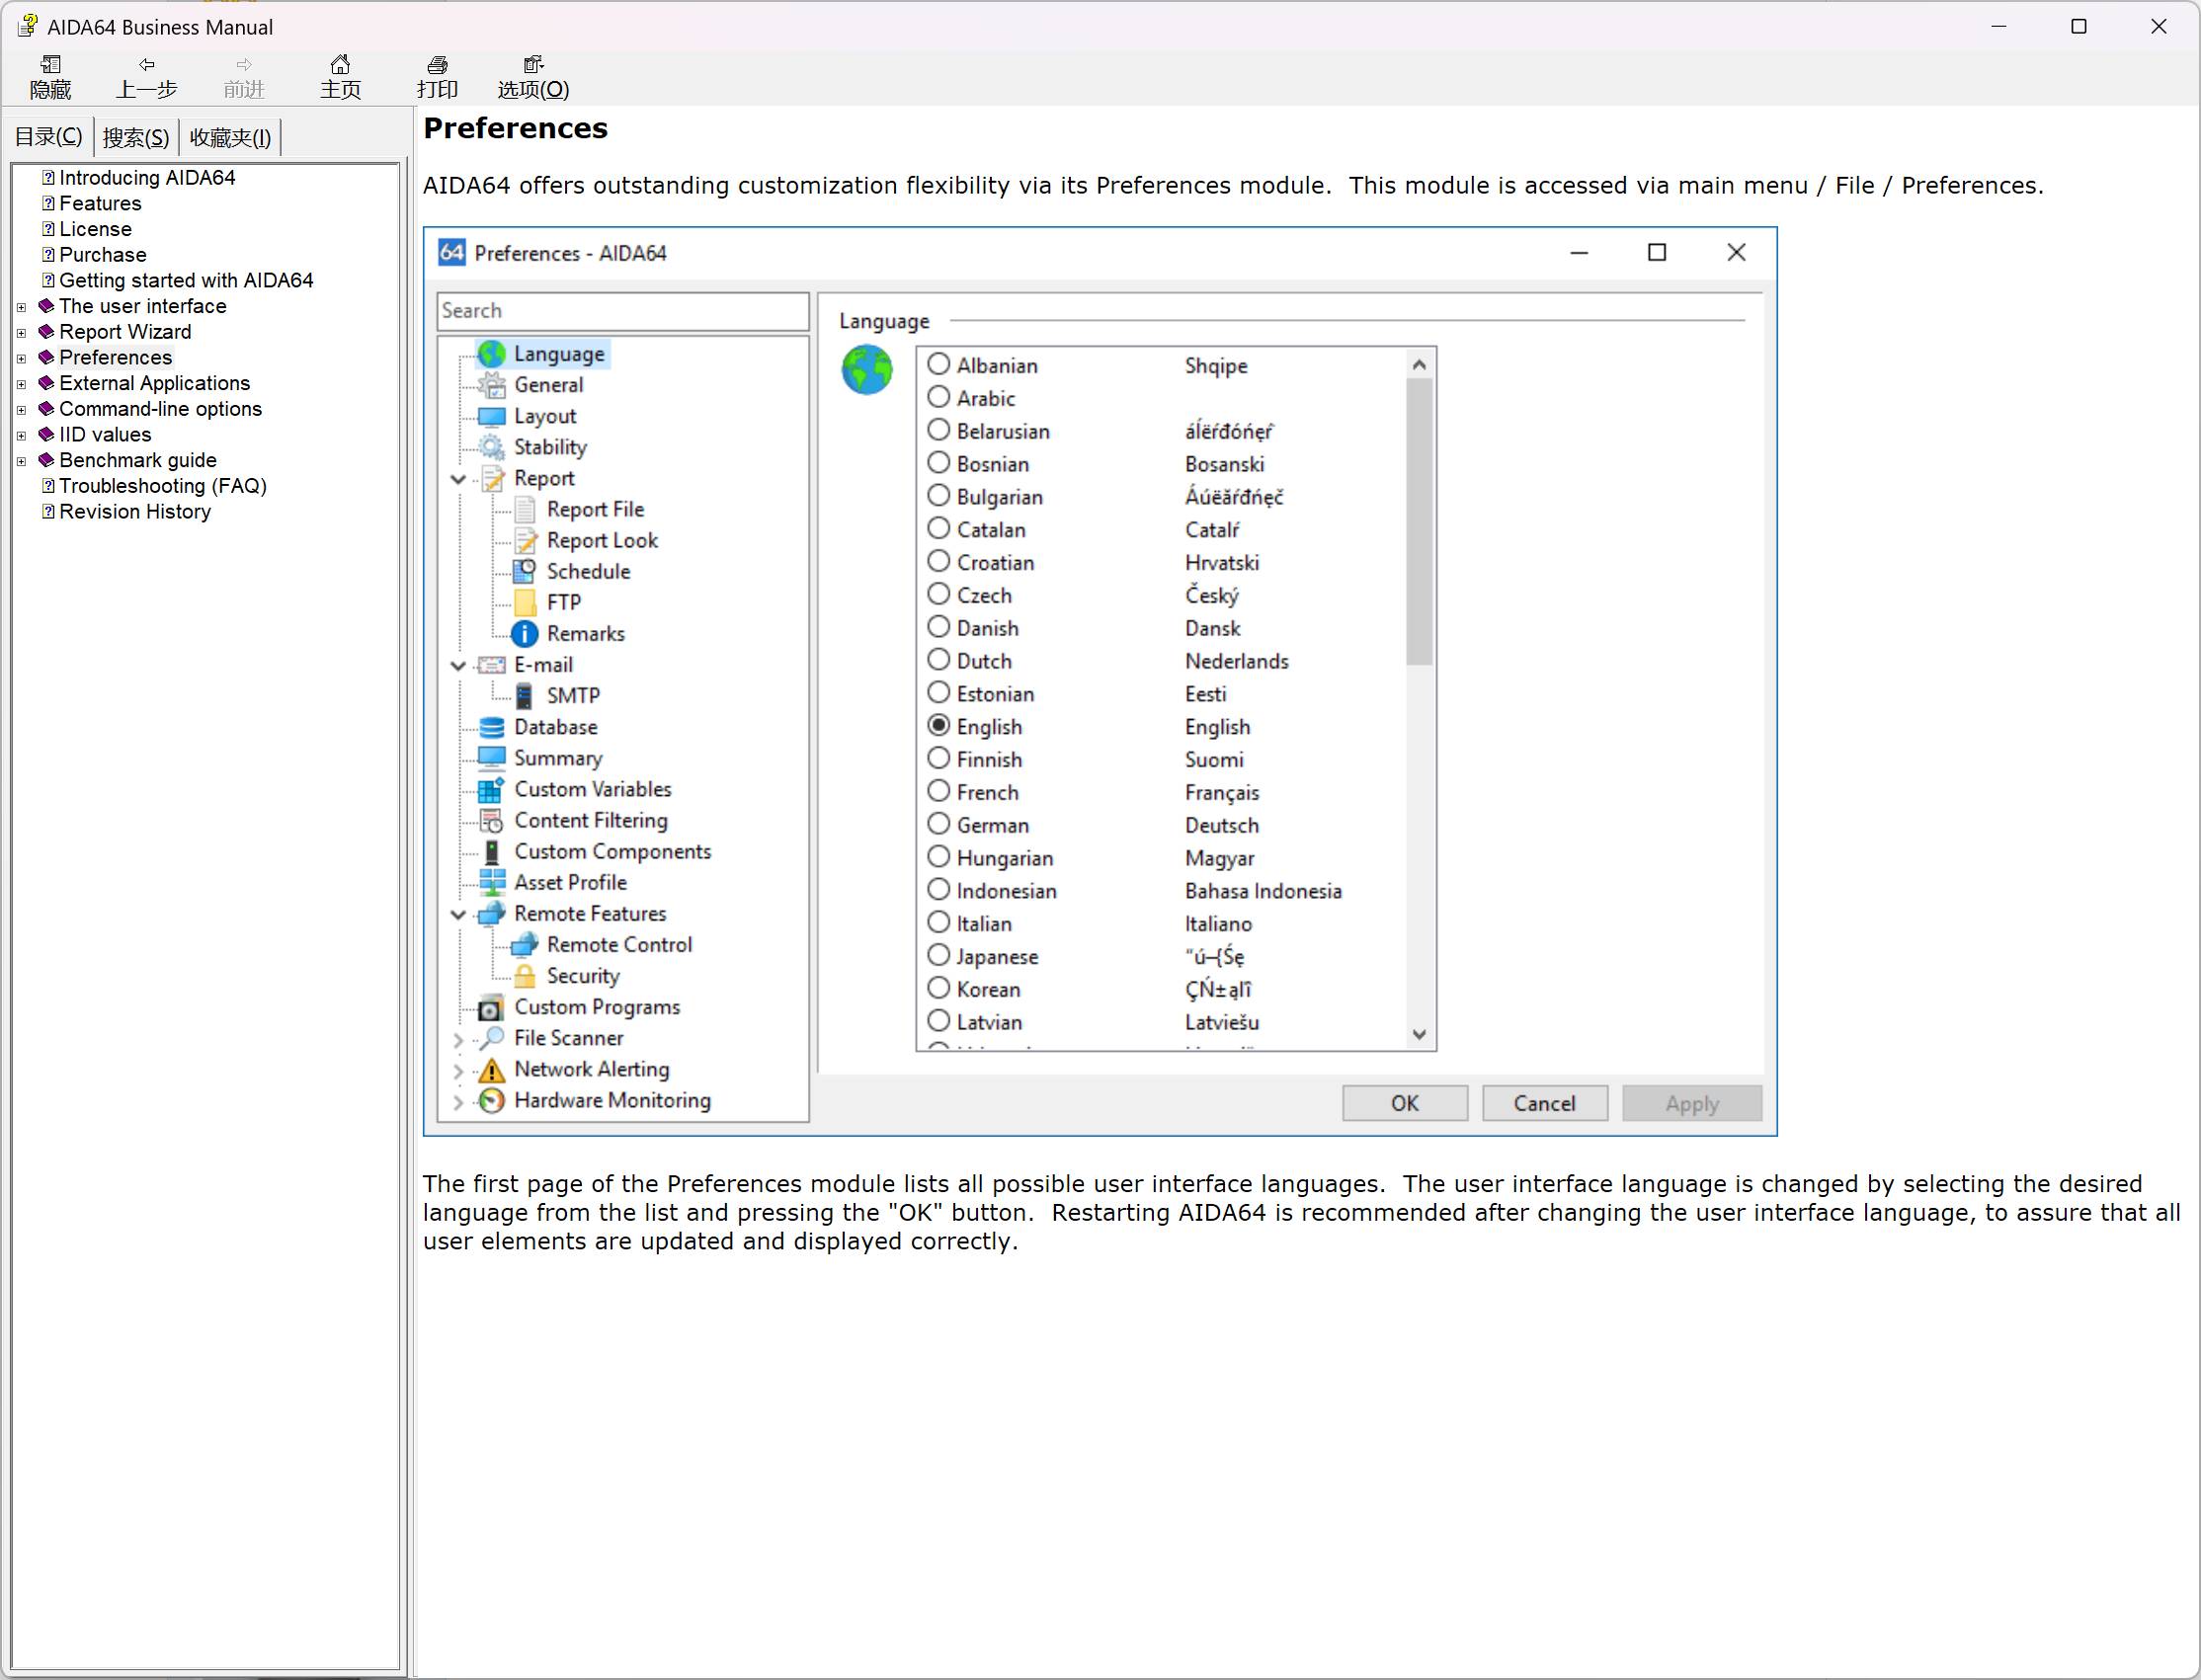Viewport: 2201px width, 1680px height.
Task: Click the preferences Search field
Action: click(623, 311)
